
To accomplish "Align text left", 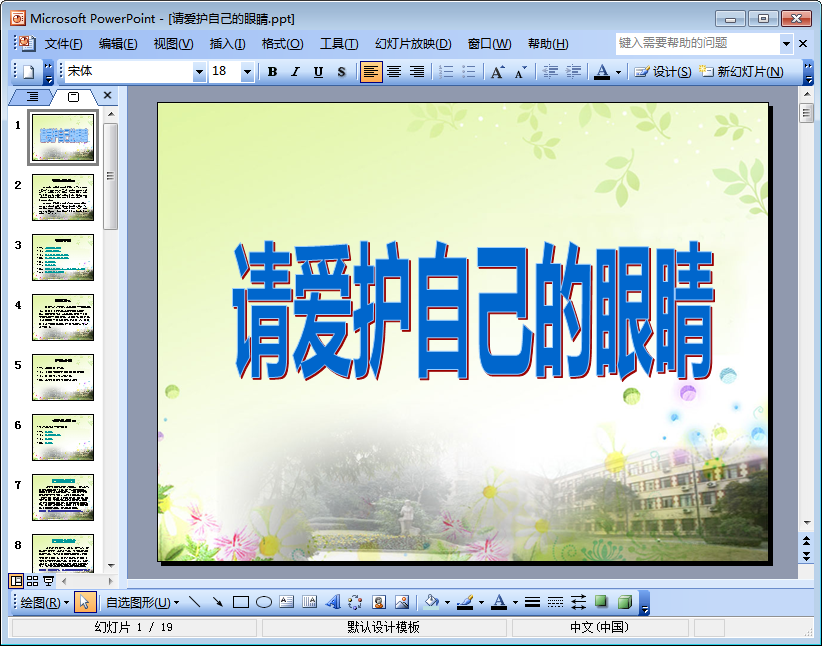I will click(x=371, y=72).
